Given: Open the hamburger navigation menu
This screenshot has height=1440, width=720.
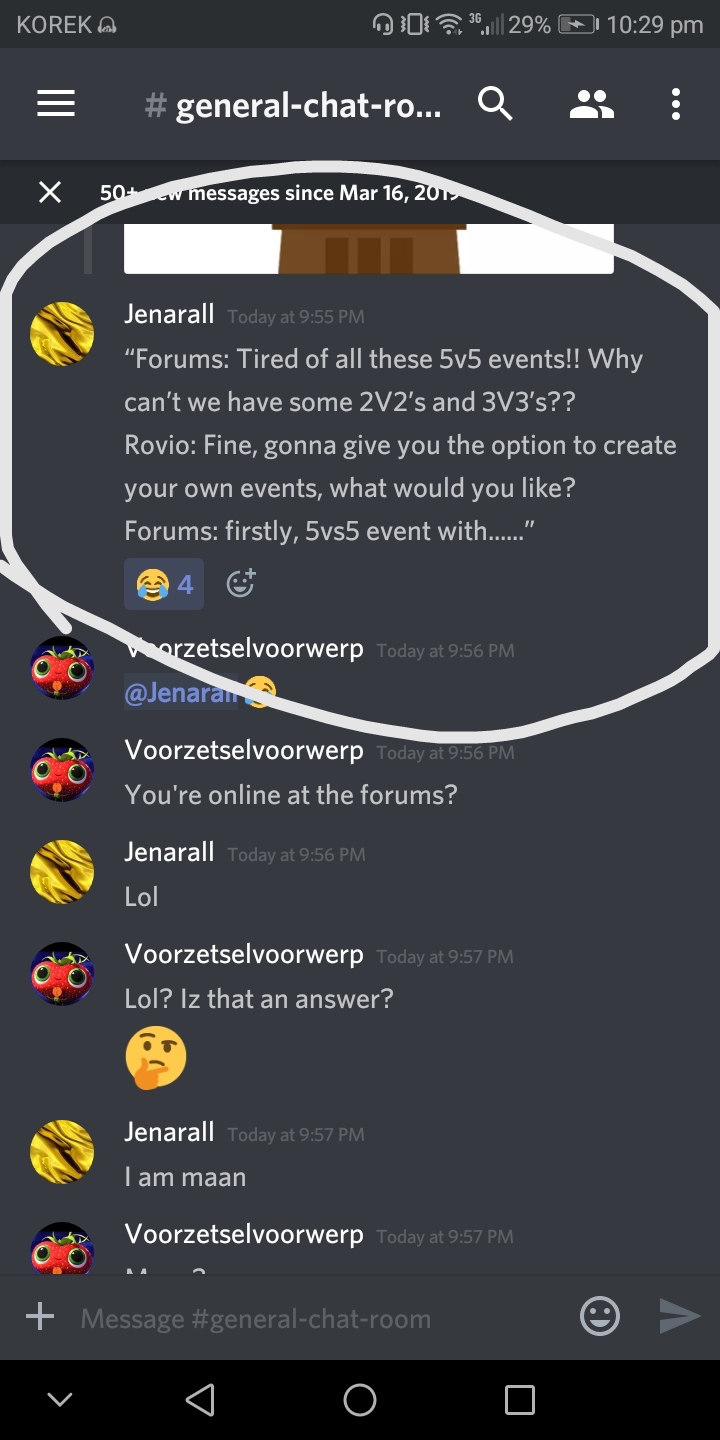Looking at the screenshot, I should click(56, 104).
